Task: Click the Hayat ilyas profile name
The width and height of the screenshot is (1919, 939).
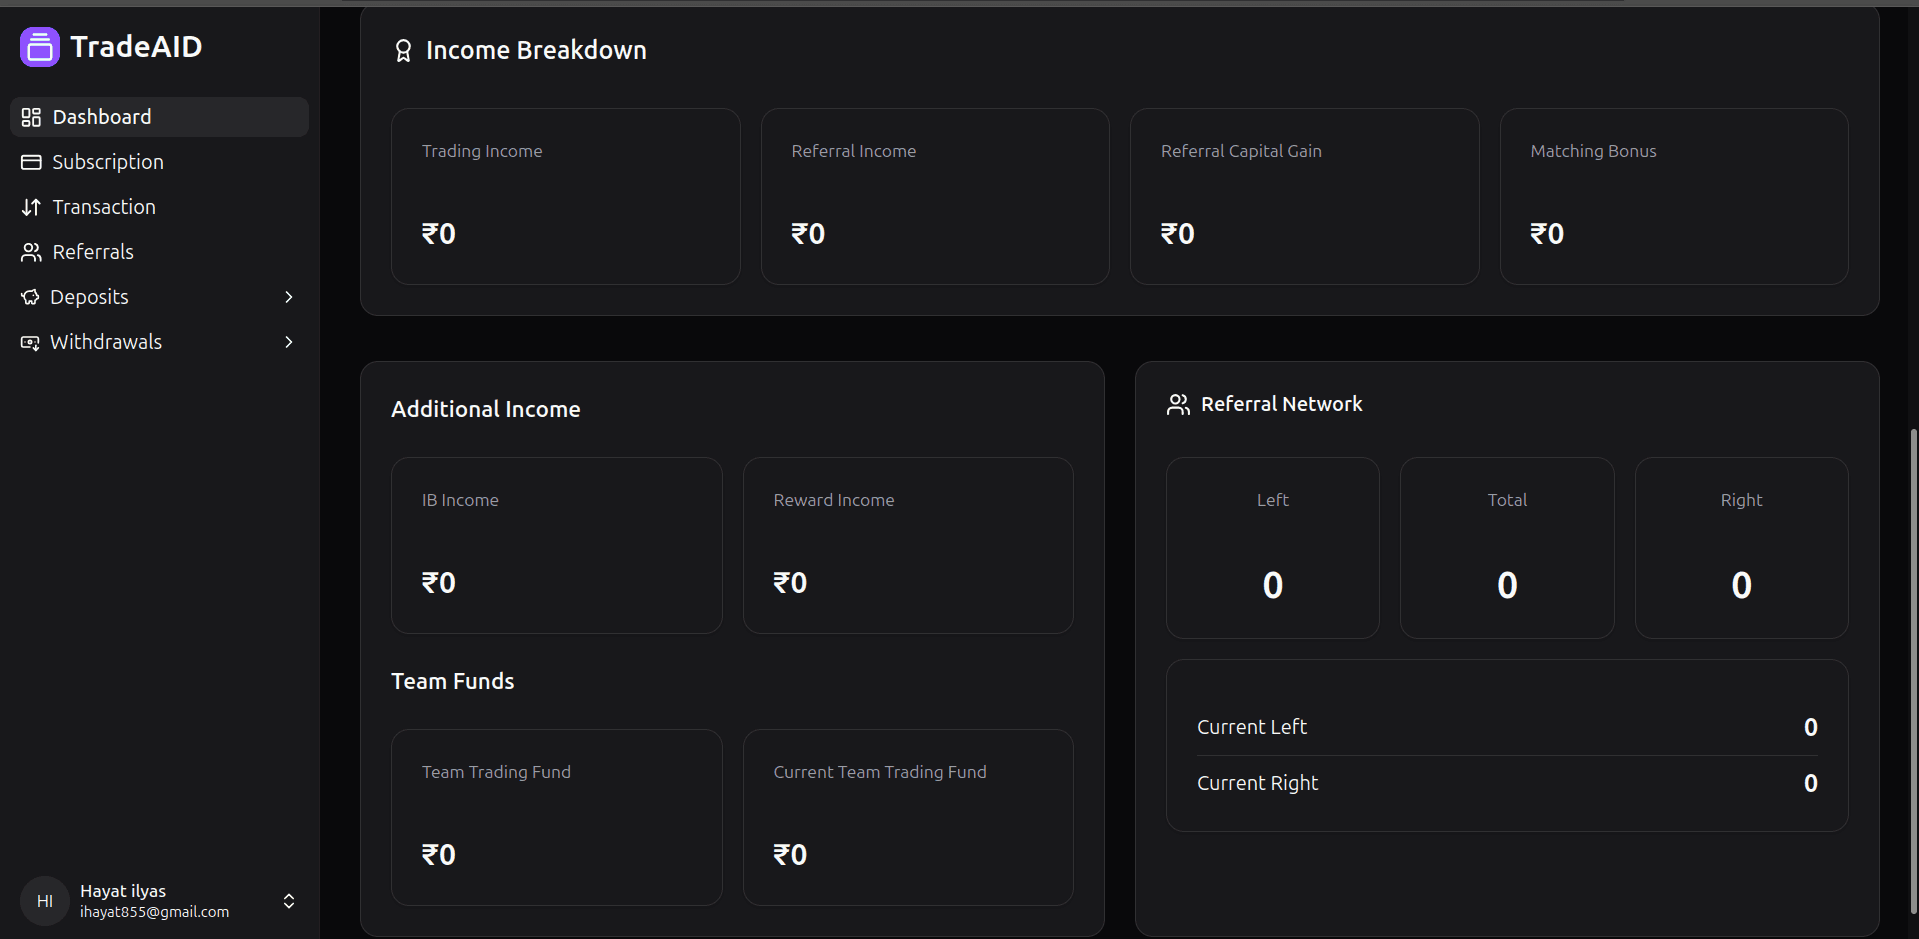Action: [123, 891]
